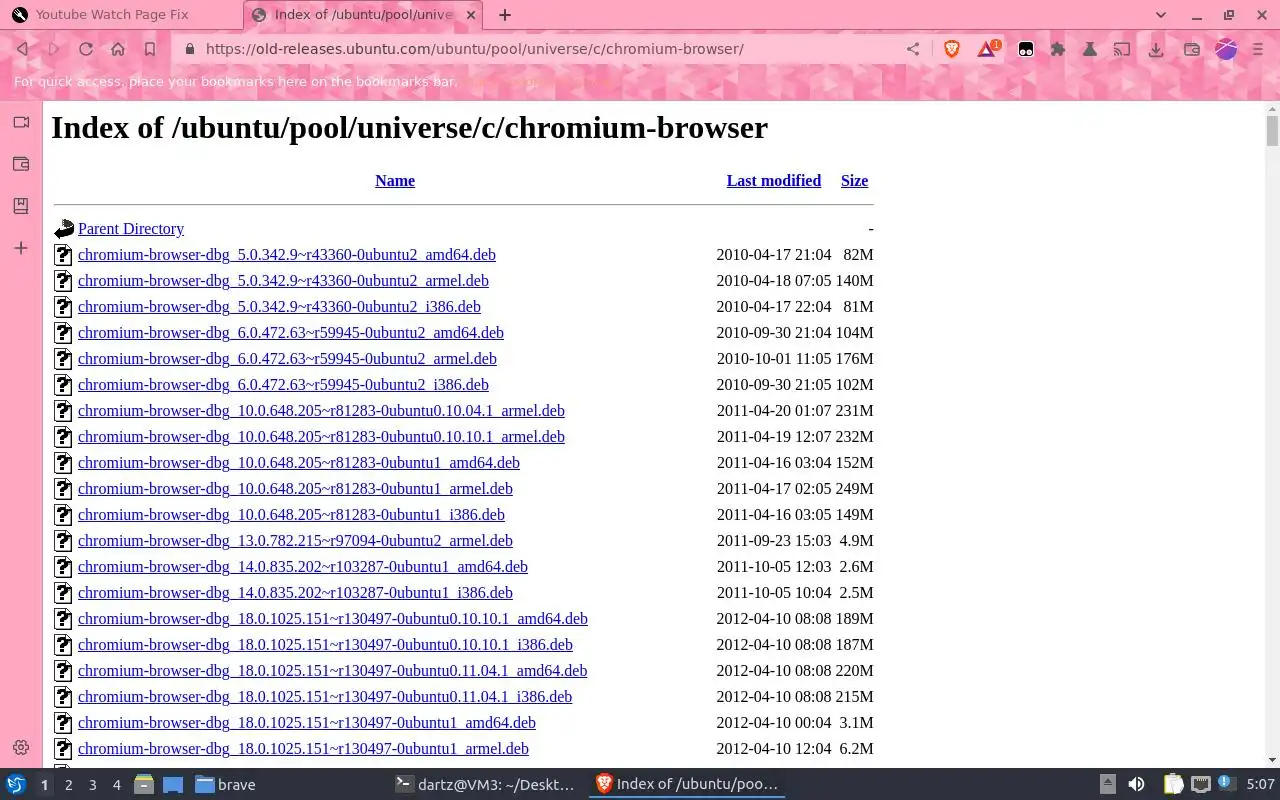This screenshot has width=1280, height=800.
Task: Click 10.0.648.205 0ubuntu1 amd64.deb link
Action: coord(299,463)
